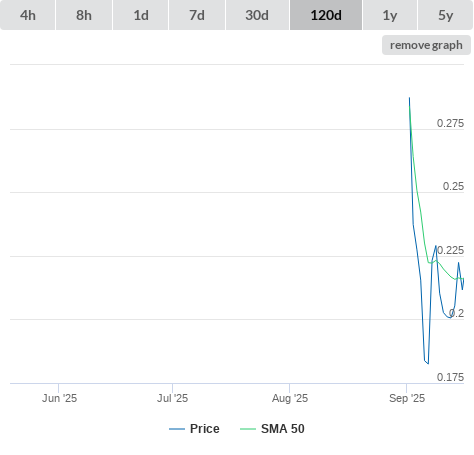
Task: Select the 8h time range tab
Action: tap(84, 15)
